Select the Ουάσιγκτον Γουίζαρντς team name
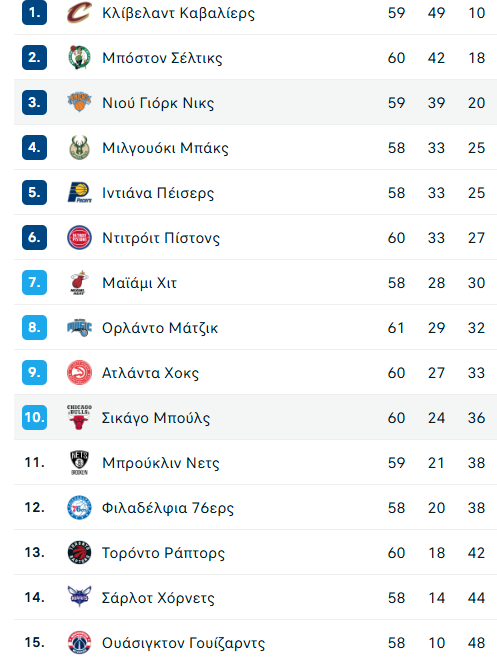 click(x=184, y=643)
